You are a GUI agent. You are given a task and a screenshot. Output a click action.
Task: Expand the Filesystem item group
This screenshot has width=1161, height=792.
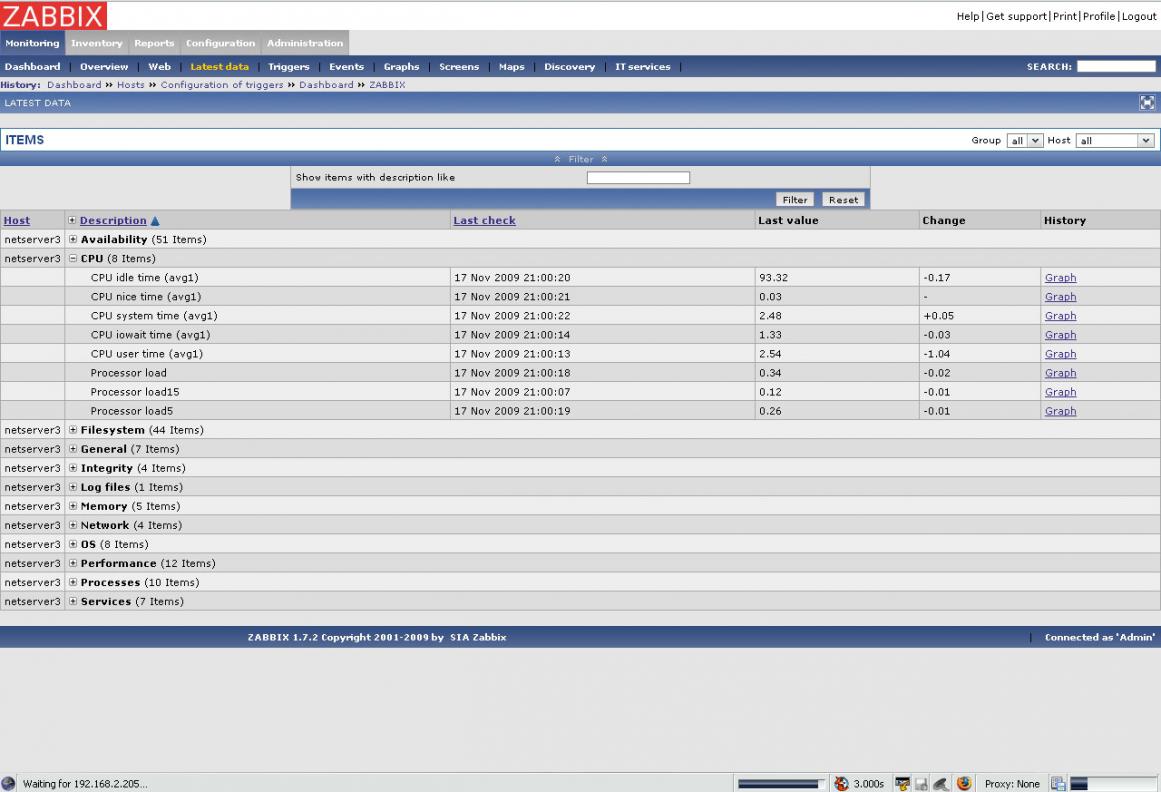(x=73, y=429)
